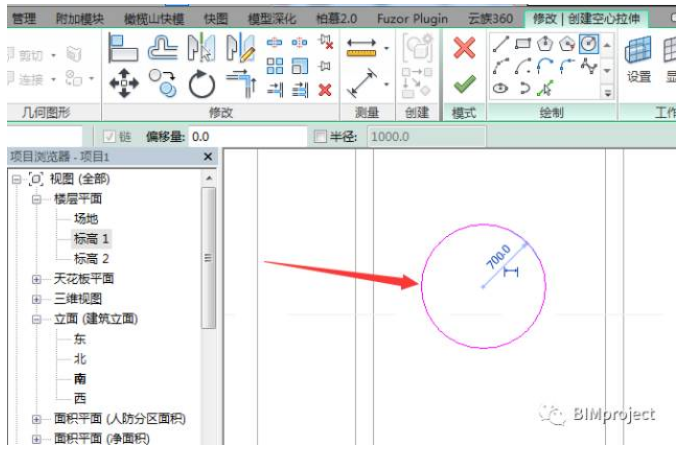
Task: Activate the Move tool
Action: pyautogui.click(x=124, y=83)
